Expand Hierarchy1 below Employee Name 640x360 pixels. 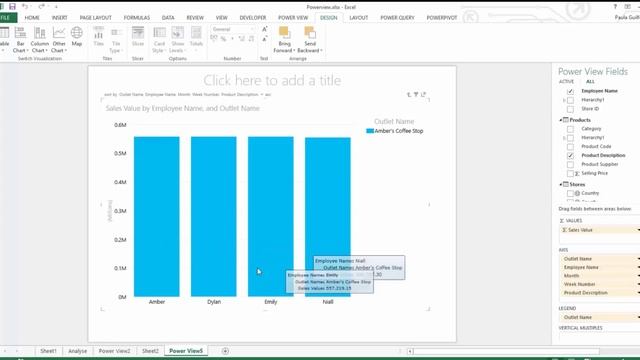564,100
